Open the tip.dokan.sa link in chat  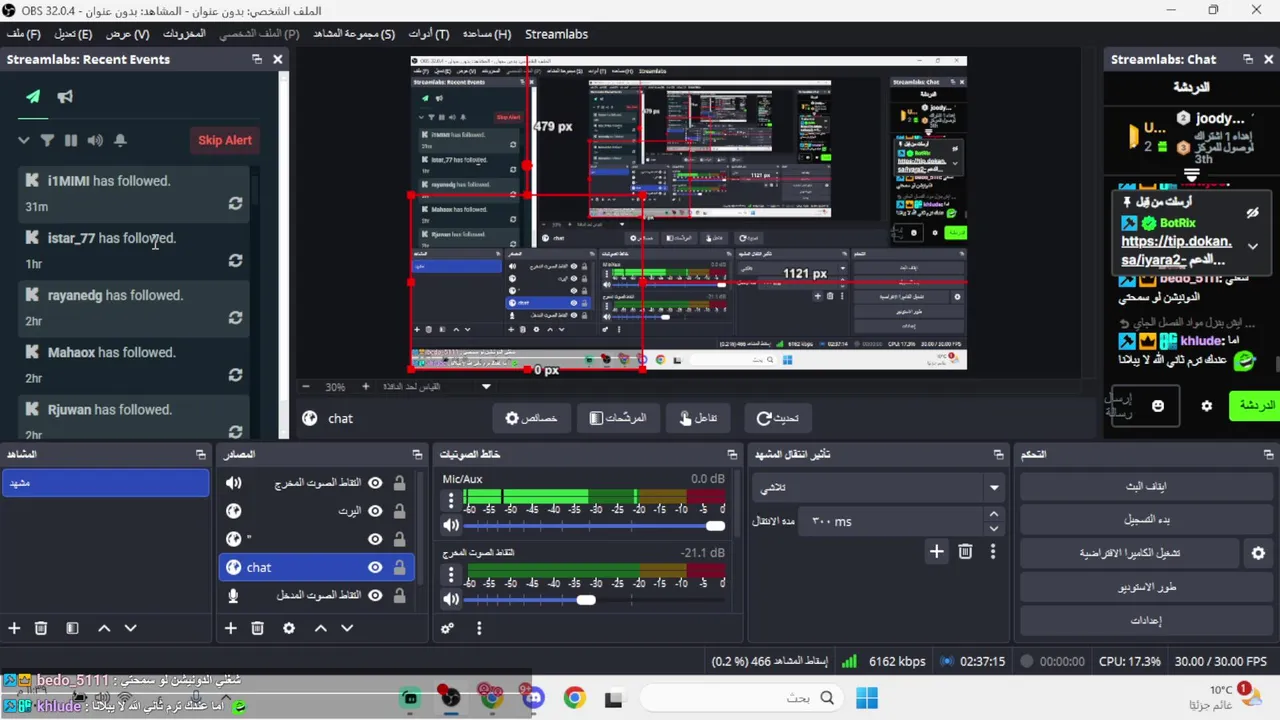pos(1176,251)
